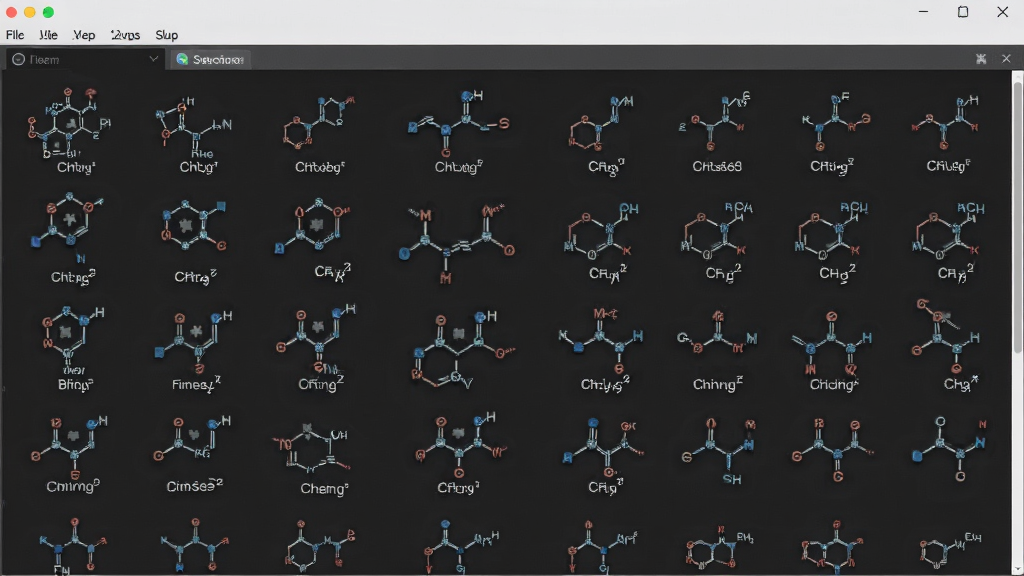Close the panel with the X icon

pyautogui.click(x=1006, y=59)
